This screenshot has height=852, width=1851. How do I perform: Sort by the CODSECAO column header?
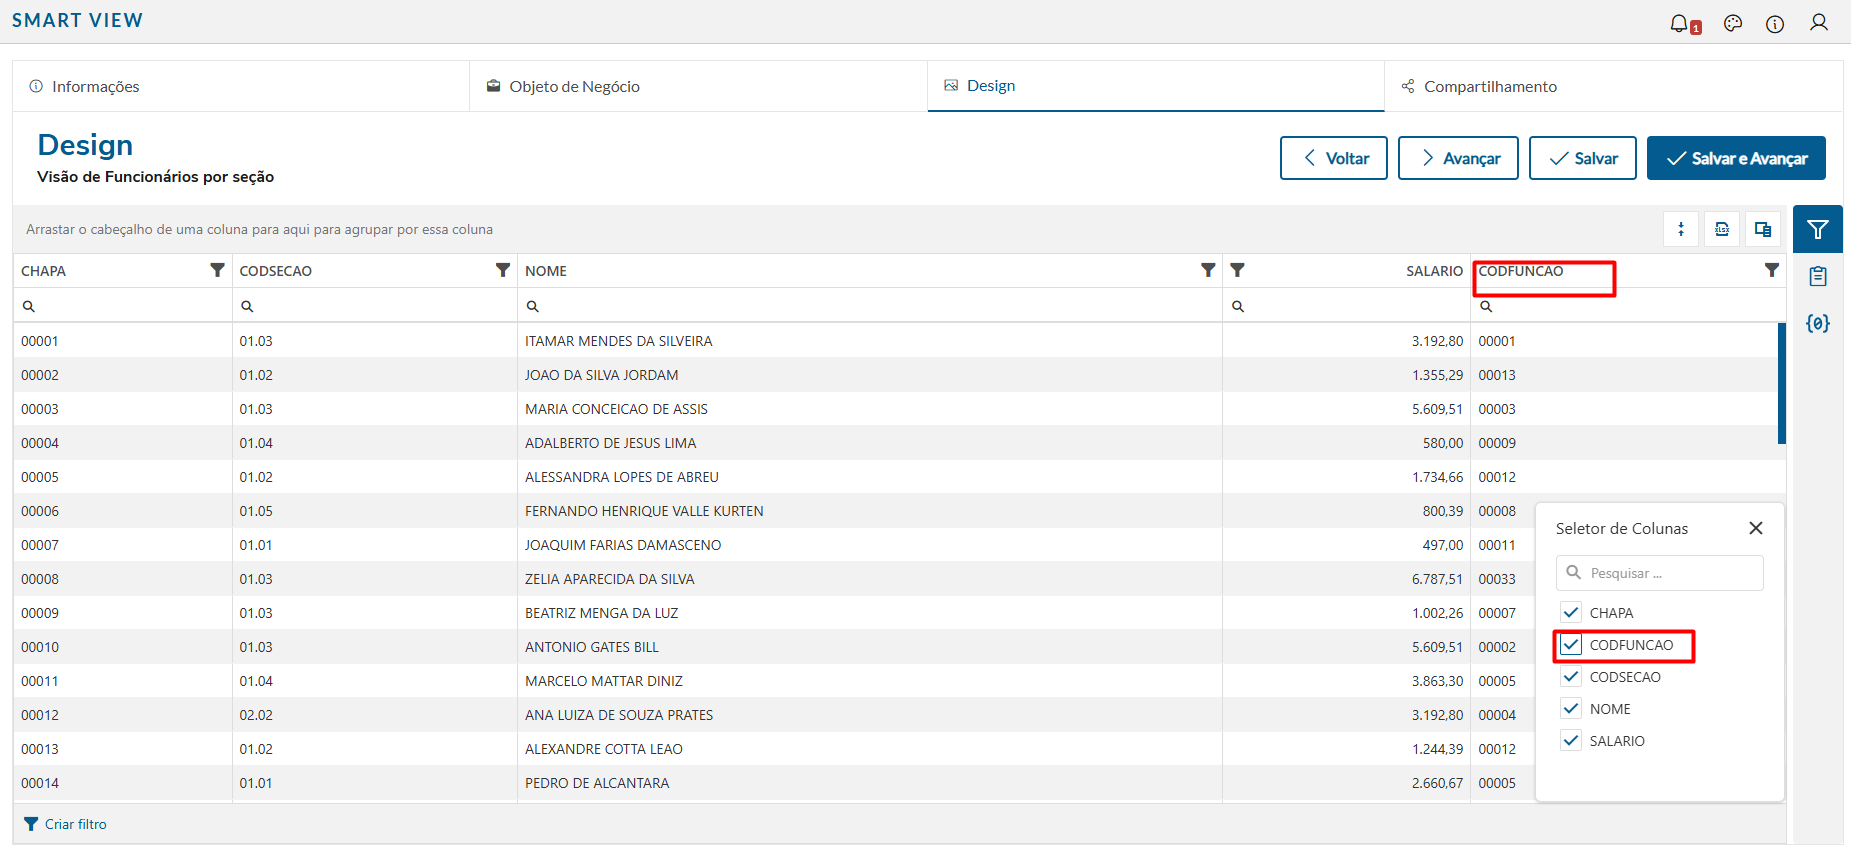pos(276,271)
